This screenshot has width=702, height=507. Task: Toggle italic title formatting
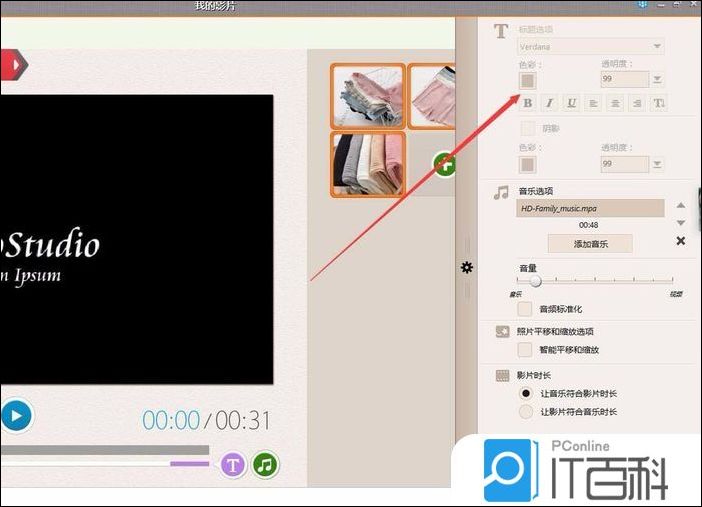[549, 103]
